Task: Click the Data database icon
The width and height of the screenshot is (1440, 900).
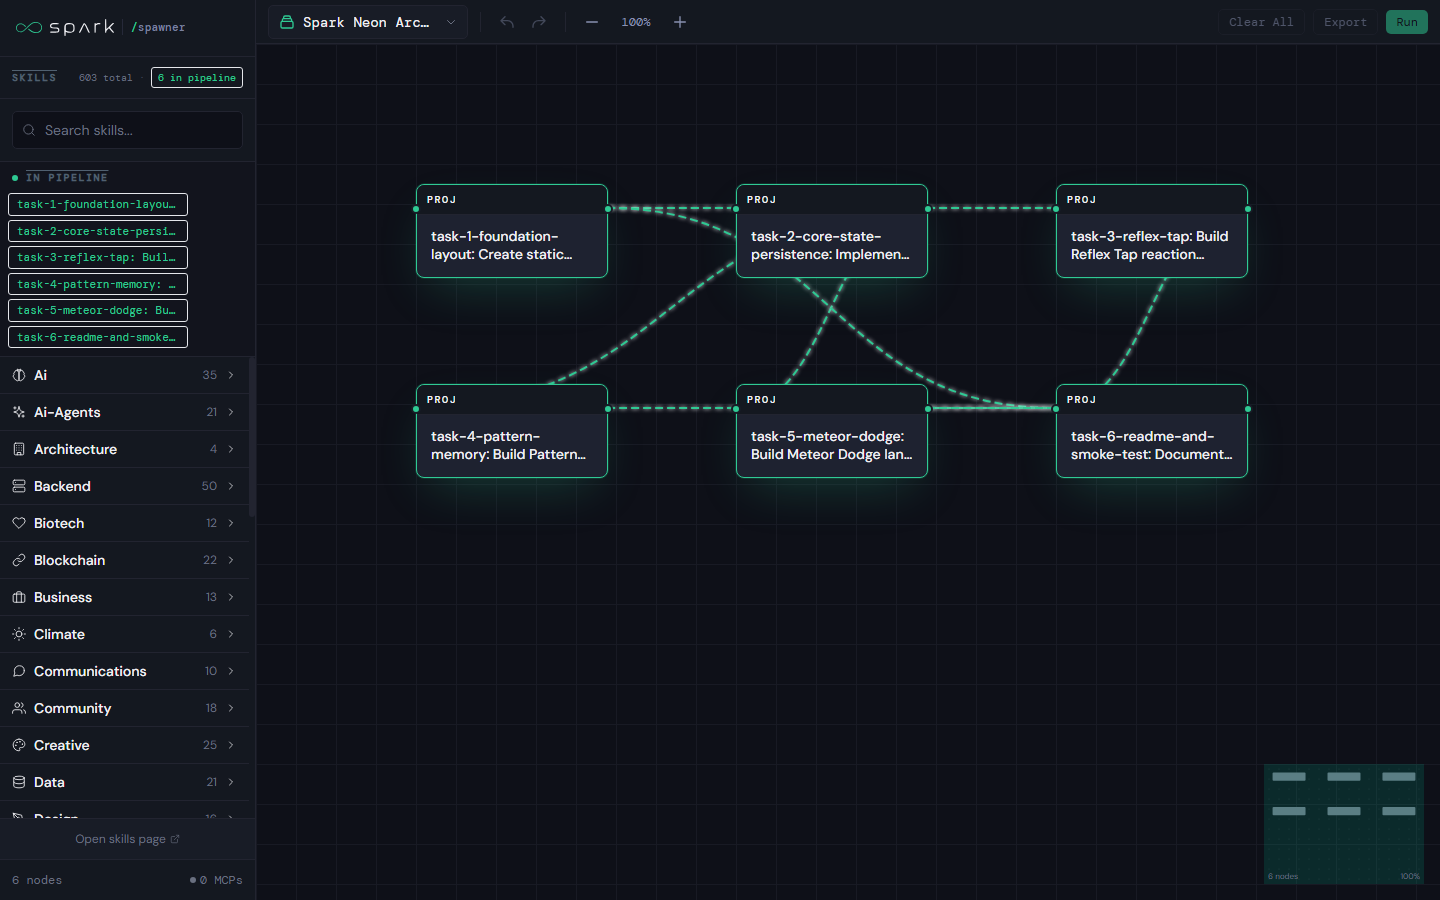Action: 19,782
